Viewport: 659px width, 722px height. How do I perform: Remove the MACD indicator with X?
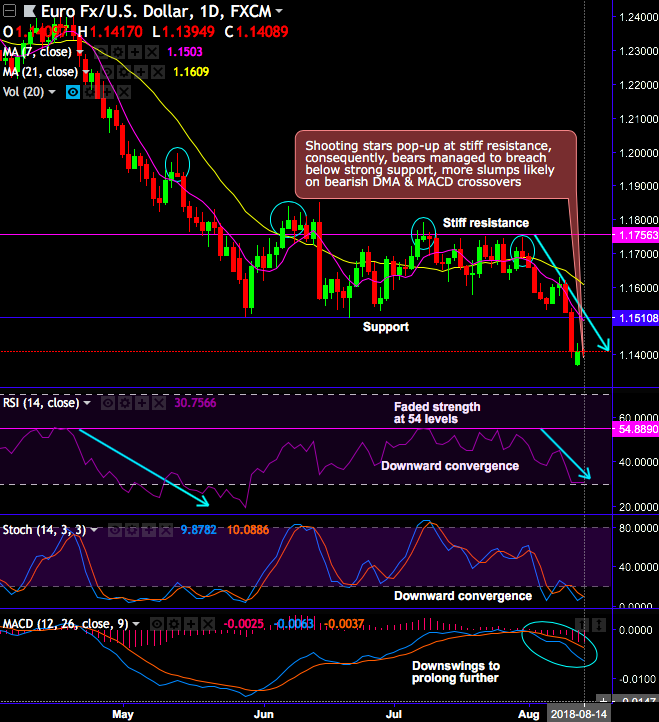[x=208, y=624]
